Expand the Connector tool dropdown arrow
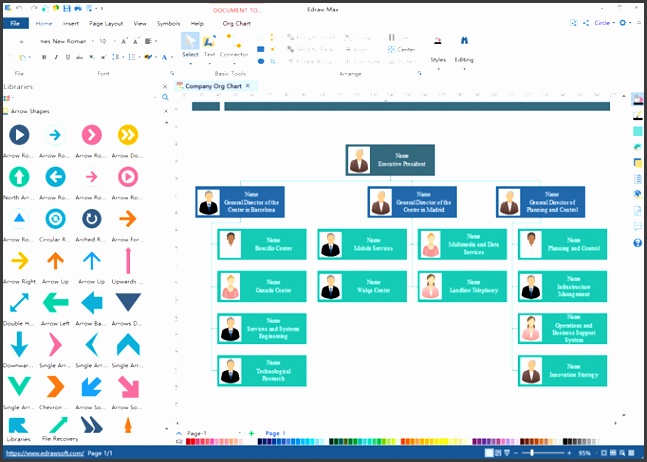647x462 pixels. [234, 64]
